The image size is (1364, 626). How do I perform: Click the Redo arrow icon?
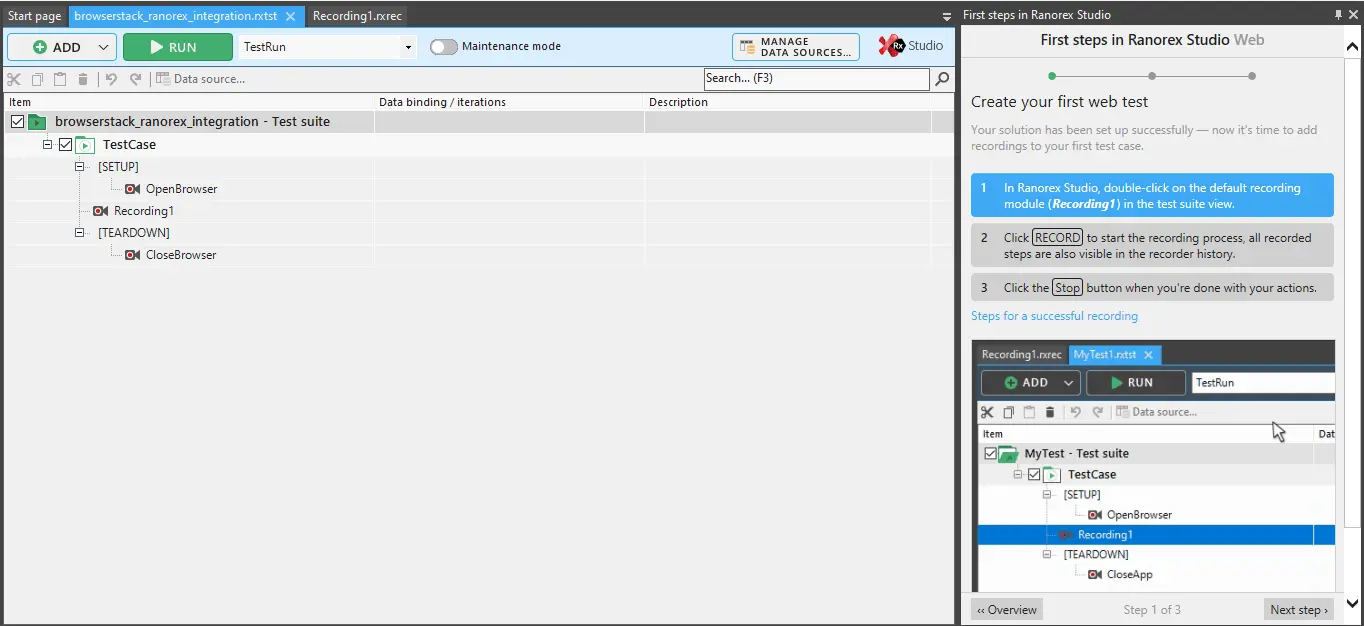click(135, 79)
